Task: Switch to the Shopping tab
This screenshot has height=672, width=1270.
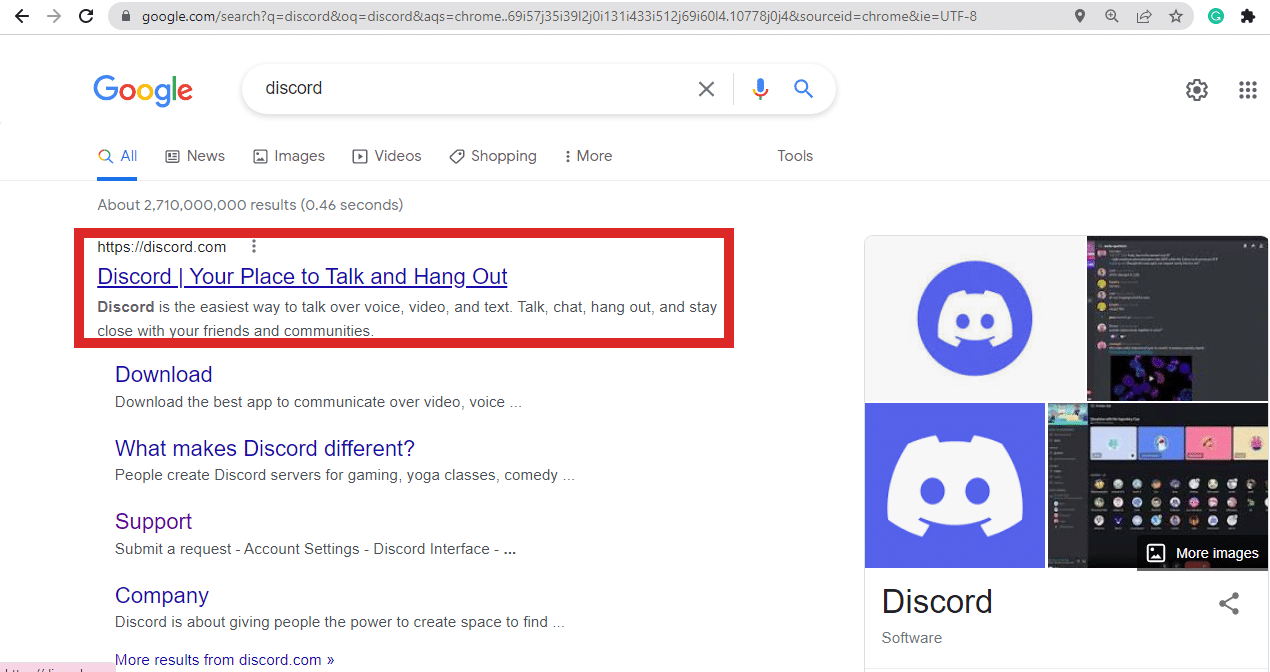Action: 493,156
